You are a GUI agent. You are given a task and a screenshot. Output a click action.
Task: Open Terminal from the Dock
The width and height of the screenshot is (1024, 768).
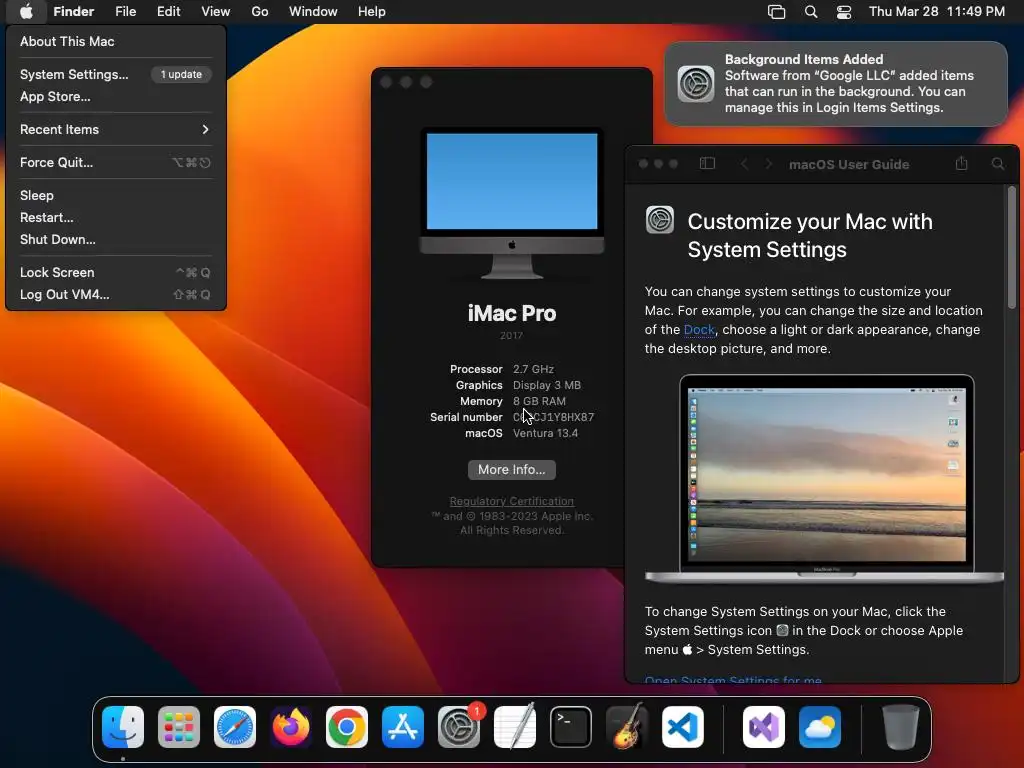tap(571, 727)
